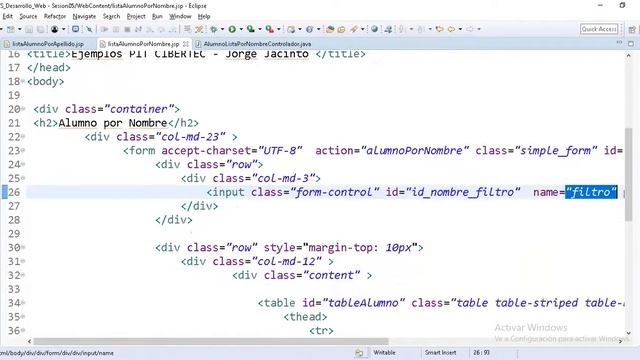Screen dimensions: 640x360
Task: Click the green Run button icon
Action: point(232,29)
